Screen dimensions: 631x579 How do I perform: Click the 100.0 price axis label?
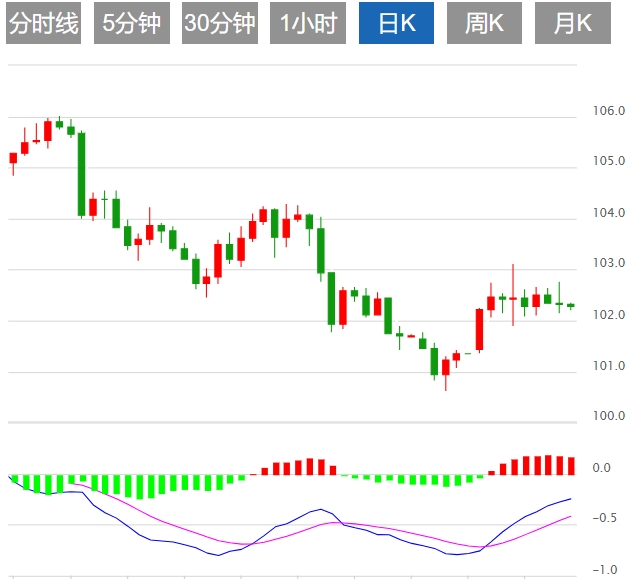pyautogui.click(x=609, y=417)
